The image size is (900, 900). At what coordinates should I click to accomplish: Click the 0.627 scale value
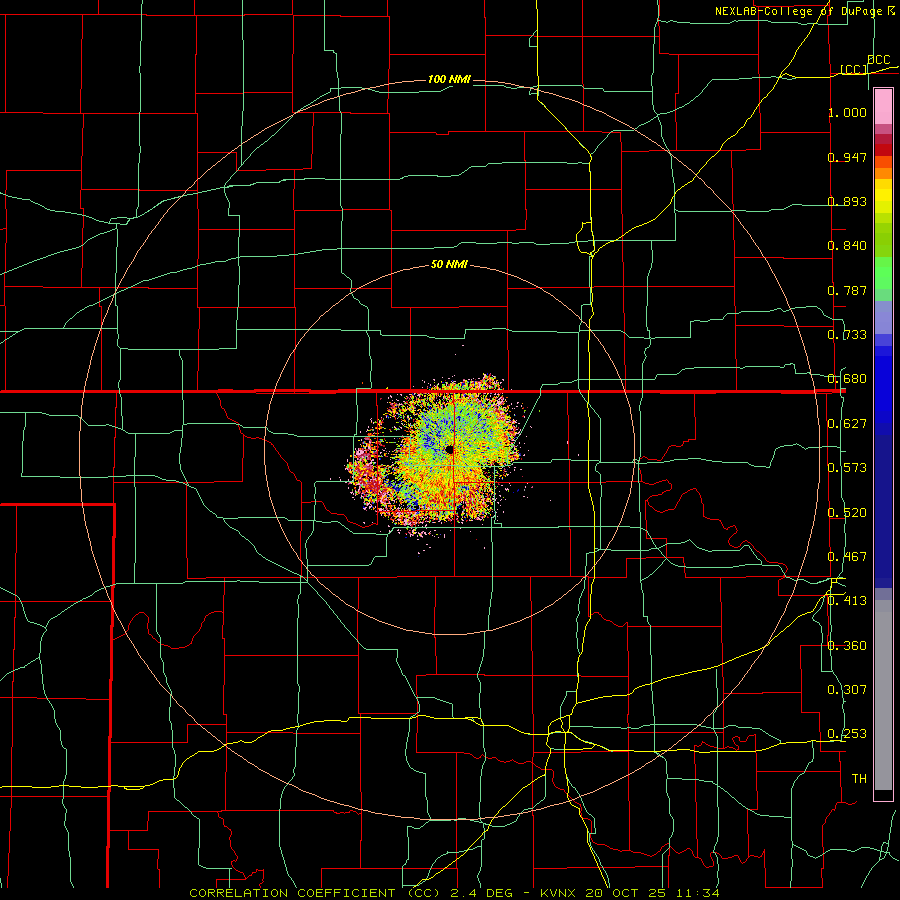tap(847, 424)
